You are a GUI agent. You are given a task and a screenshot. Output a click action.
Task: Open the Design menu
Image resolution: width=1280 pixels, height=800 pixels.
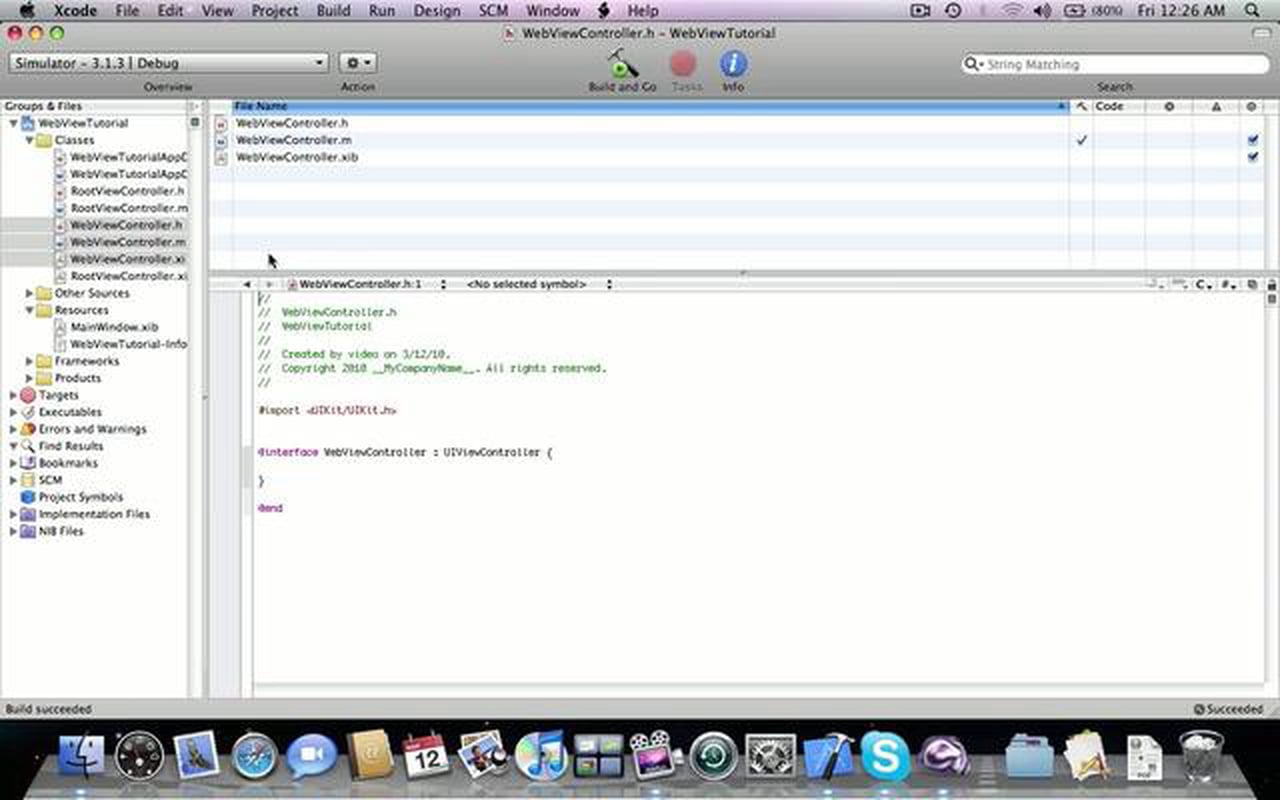[436, 11]
